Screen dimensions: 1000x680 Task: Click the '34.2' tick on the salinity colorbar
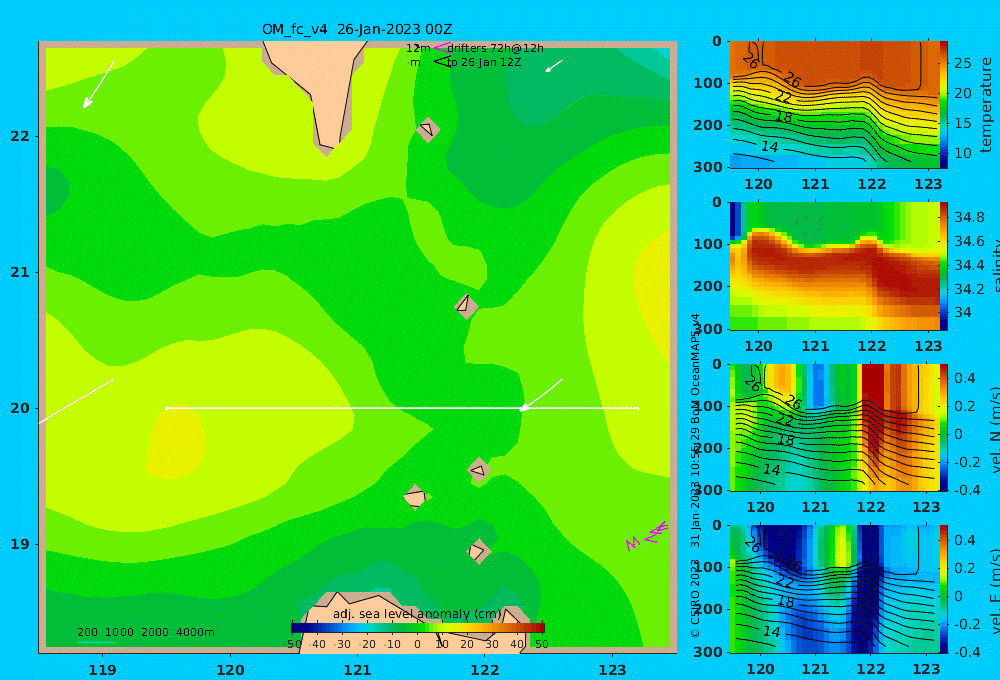click(969, 289)
